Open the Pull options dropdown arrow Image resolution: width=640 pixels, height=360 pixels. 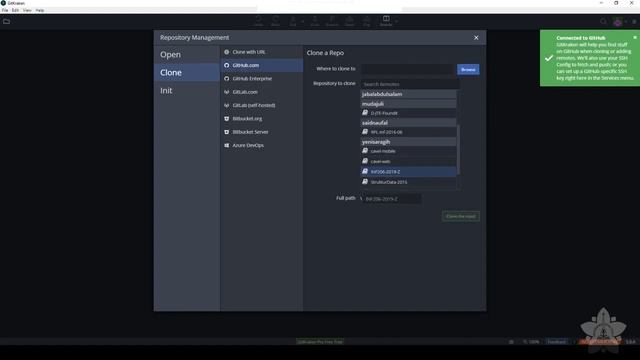[302, 21]
